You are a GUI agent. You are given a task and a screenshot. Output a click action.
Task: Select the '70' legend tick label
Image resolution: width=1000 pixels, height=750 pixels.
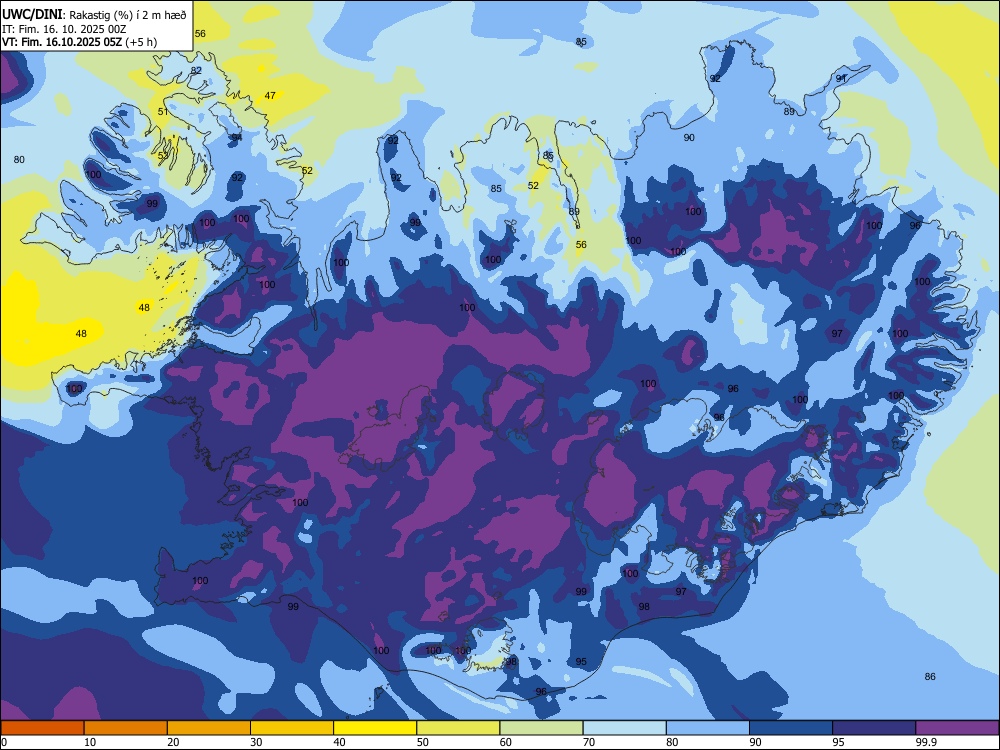[x=589, y=742]
